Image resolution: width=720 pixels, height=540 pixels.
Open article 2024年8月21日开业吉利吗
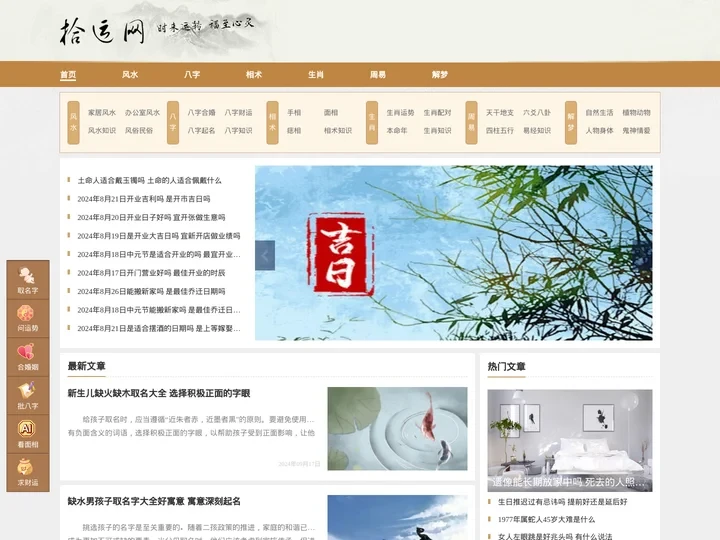pos(144,199)
